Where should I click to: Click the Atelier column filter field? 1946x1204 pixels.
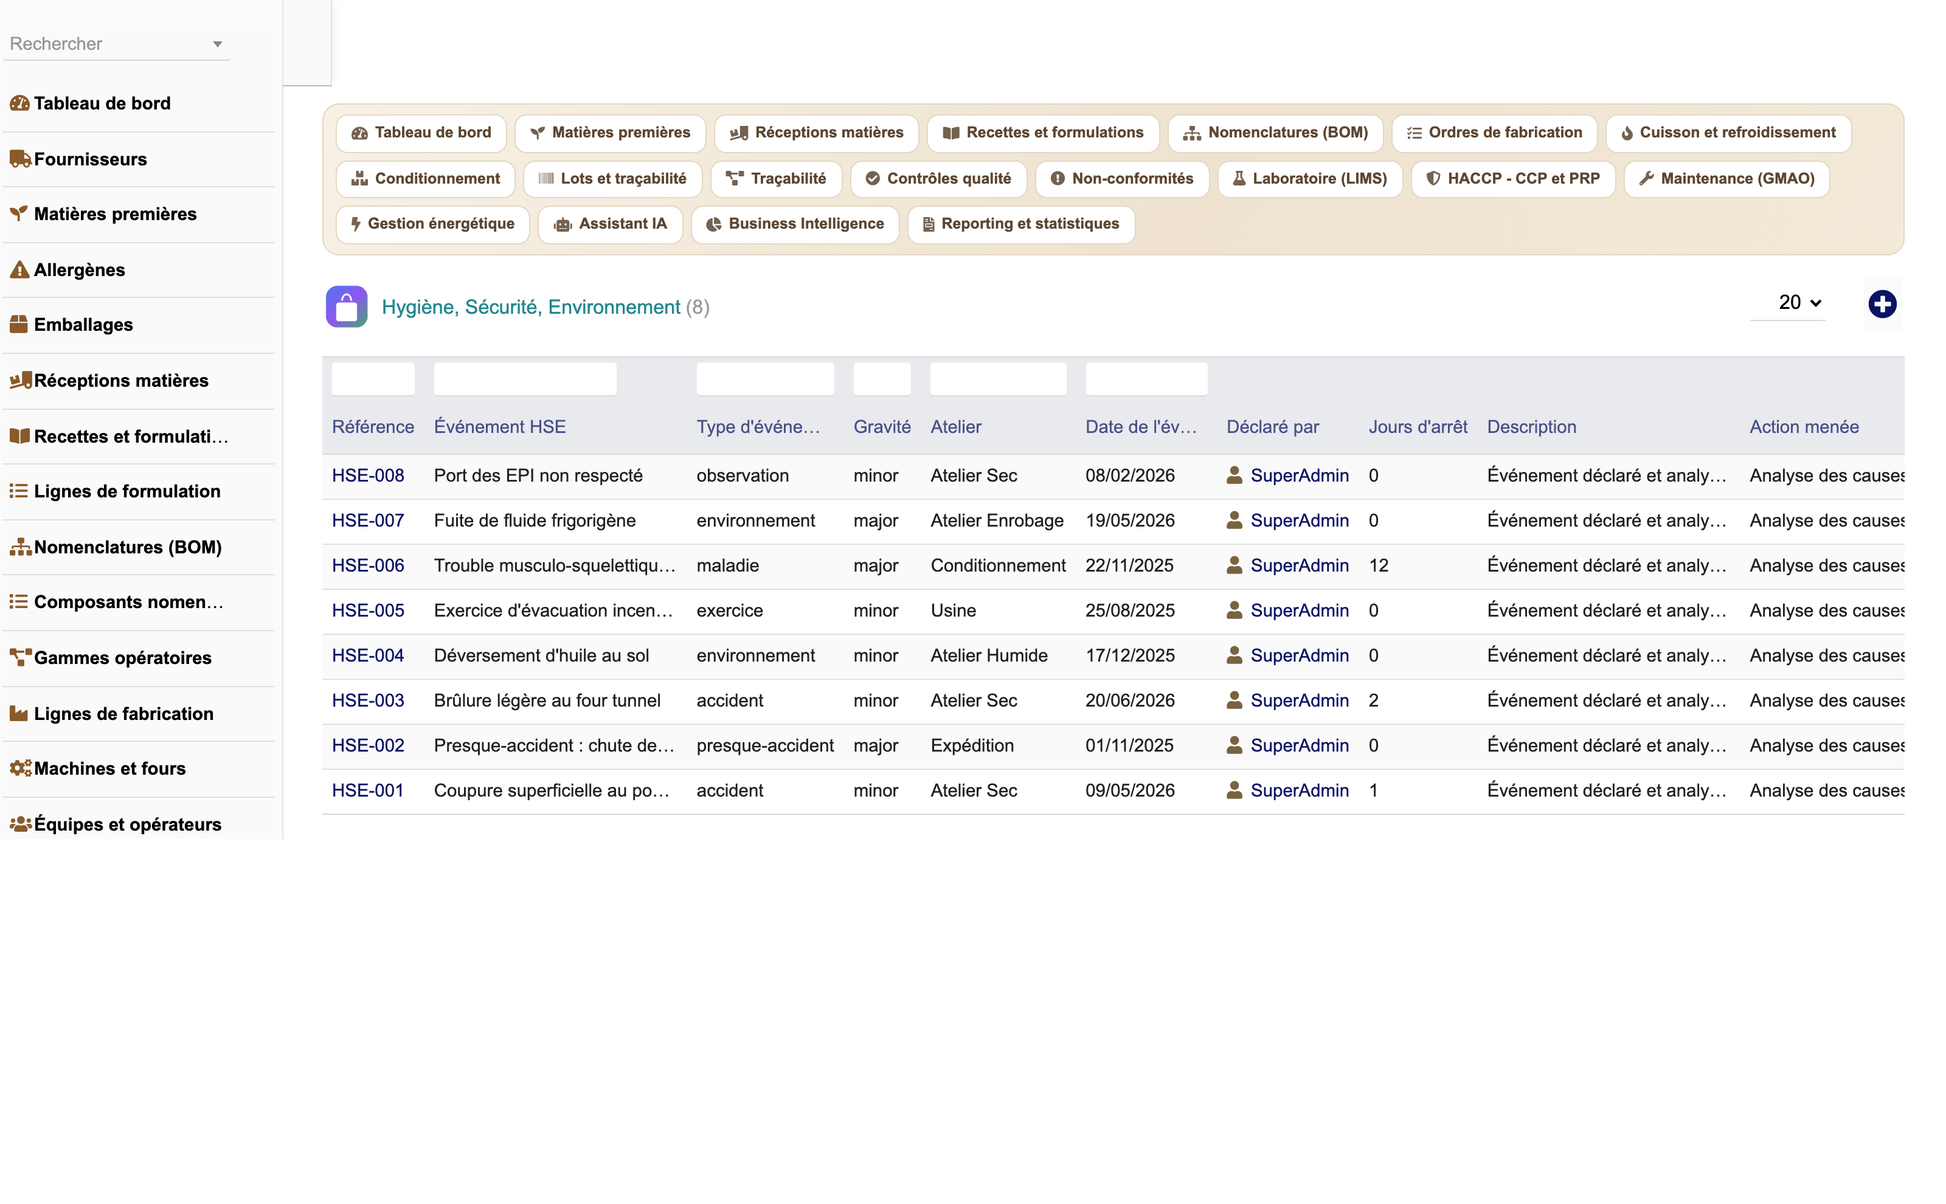point(998,379)
